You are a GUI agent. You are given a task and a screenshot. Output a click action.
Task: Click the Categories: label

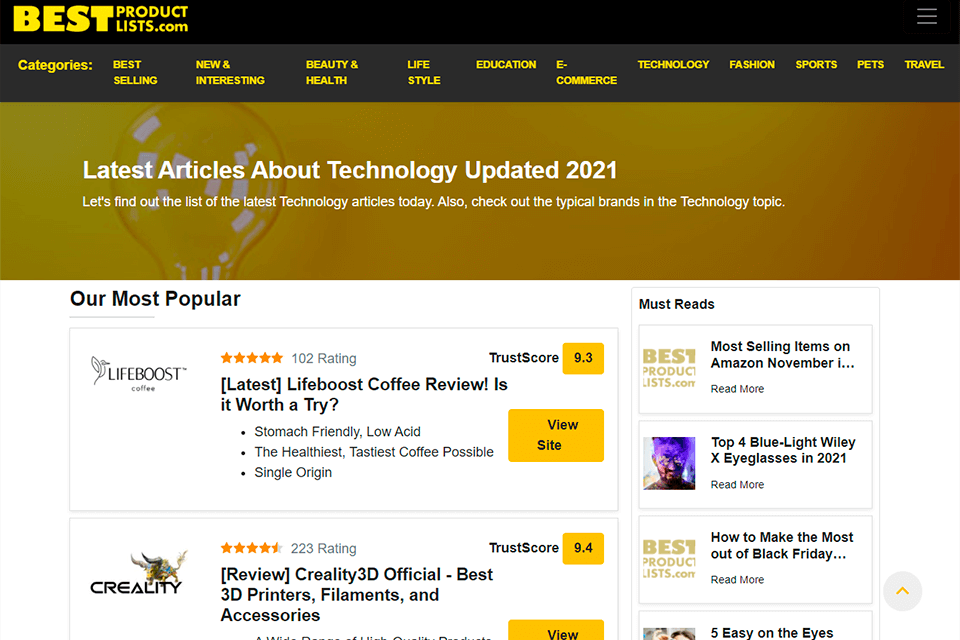pos(55,65)
